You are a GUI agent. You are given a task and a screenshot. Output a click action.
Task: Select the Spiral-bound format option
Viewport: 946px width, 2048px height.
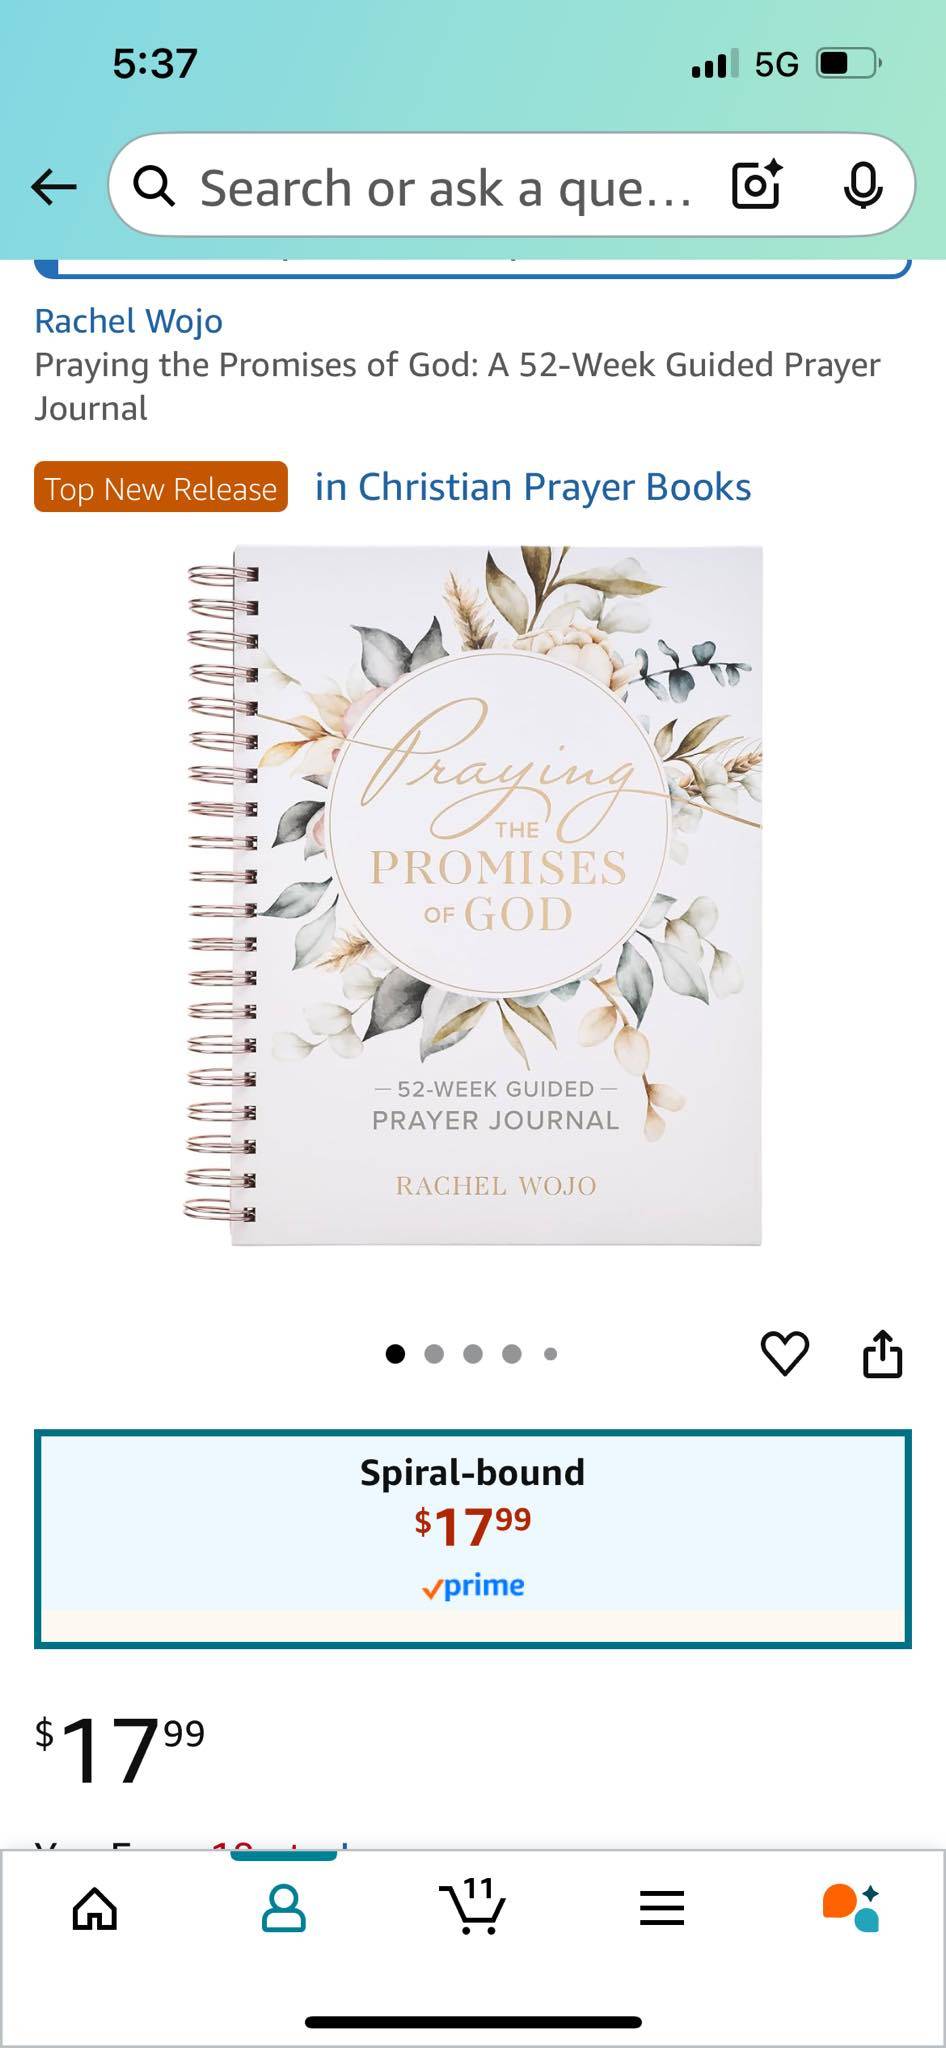pos(473,1539)
